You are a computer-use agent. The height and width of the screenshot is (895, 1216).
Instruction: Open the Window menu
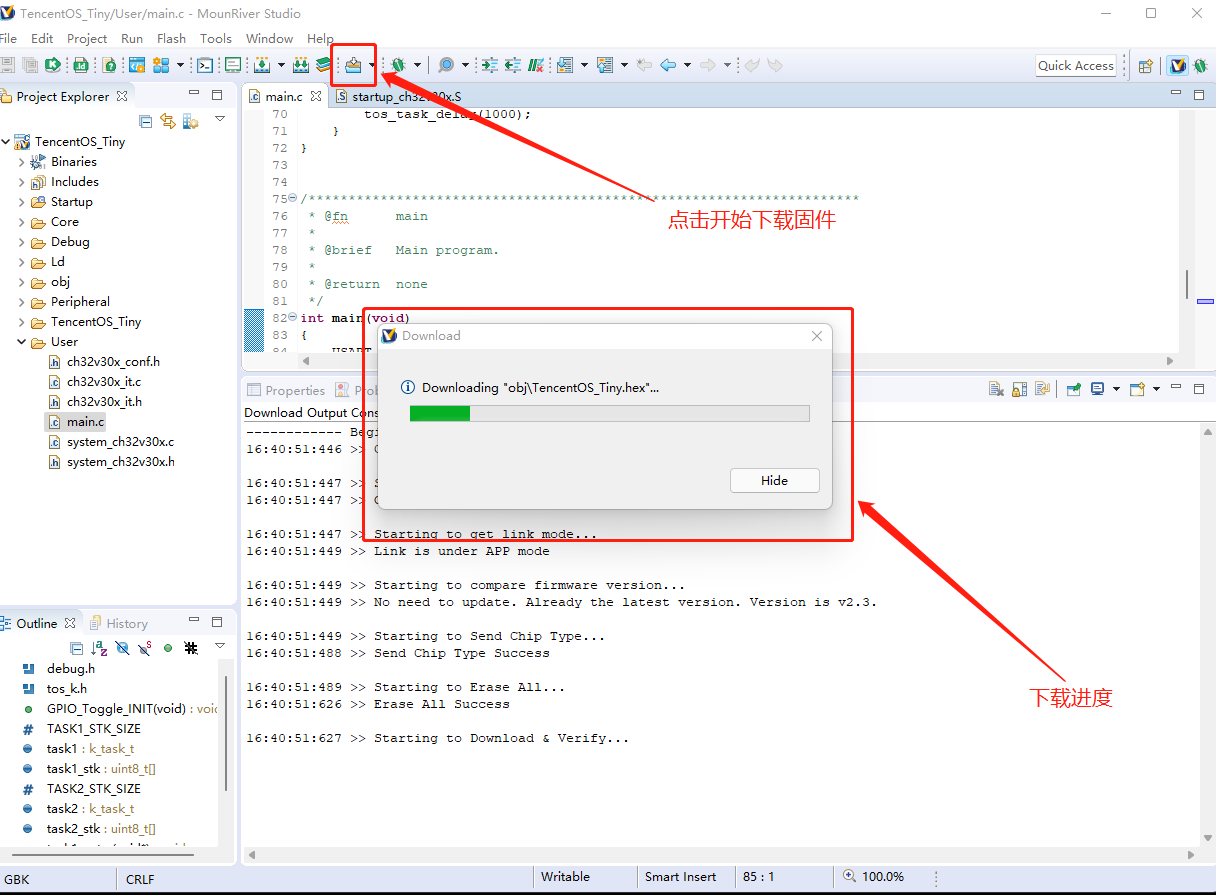click(x=269, y=38)
